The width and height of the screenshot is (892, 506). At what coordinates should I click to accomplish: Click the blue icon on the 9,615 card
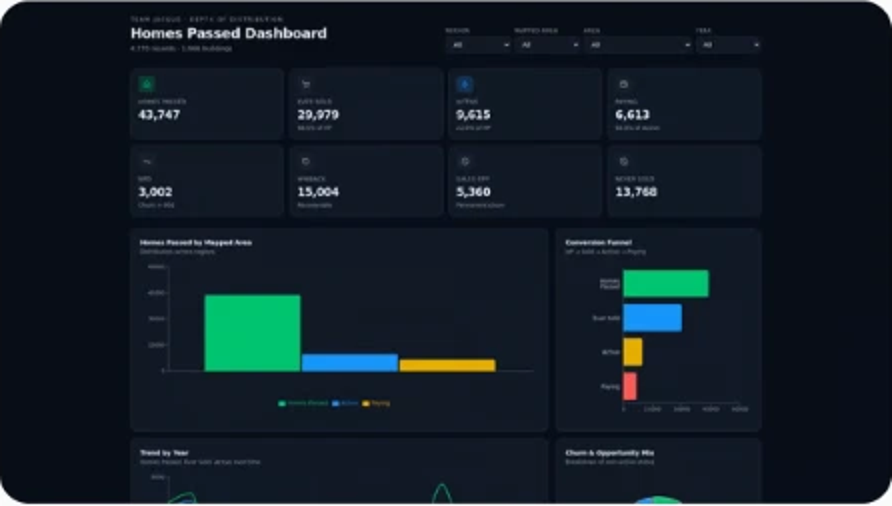coord(465,84)
